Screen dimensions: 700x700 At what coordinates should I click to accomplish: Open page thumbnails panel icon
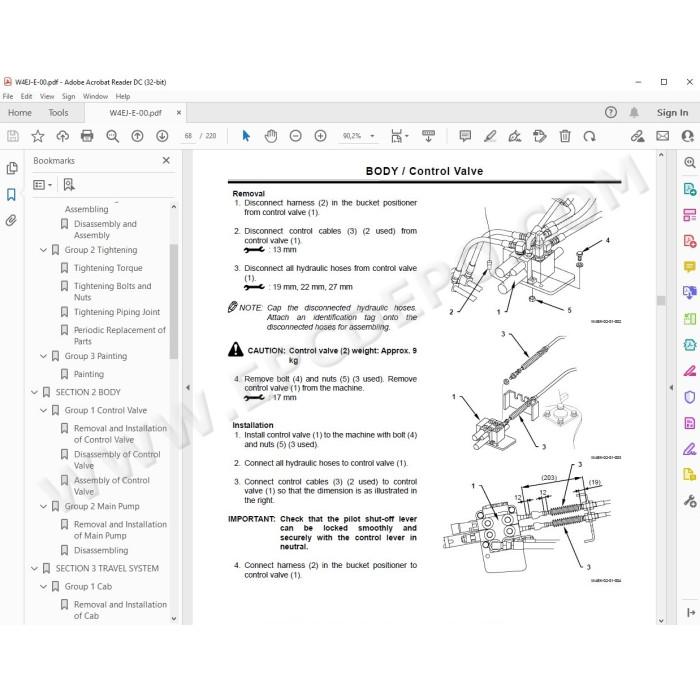12,168
